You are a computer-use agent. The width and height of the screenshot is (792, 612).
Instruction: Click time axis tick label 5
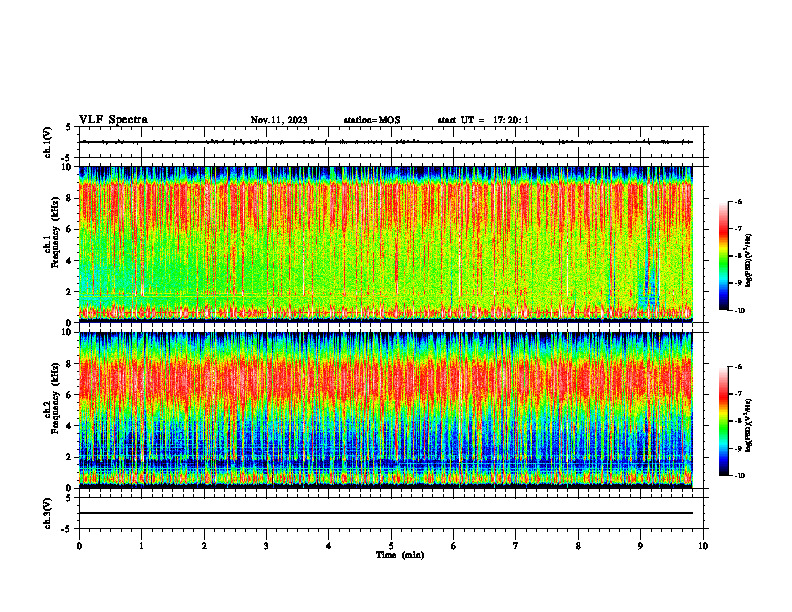click(x=391, y=546)
